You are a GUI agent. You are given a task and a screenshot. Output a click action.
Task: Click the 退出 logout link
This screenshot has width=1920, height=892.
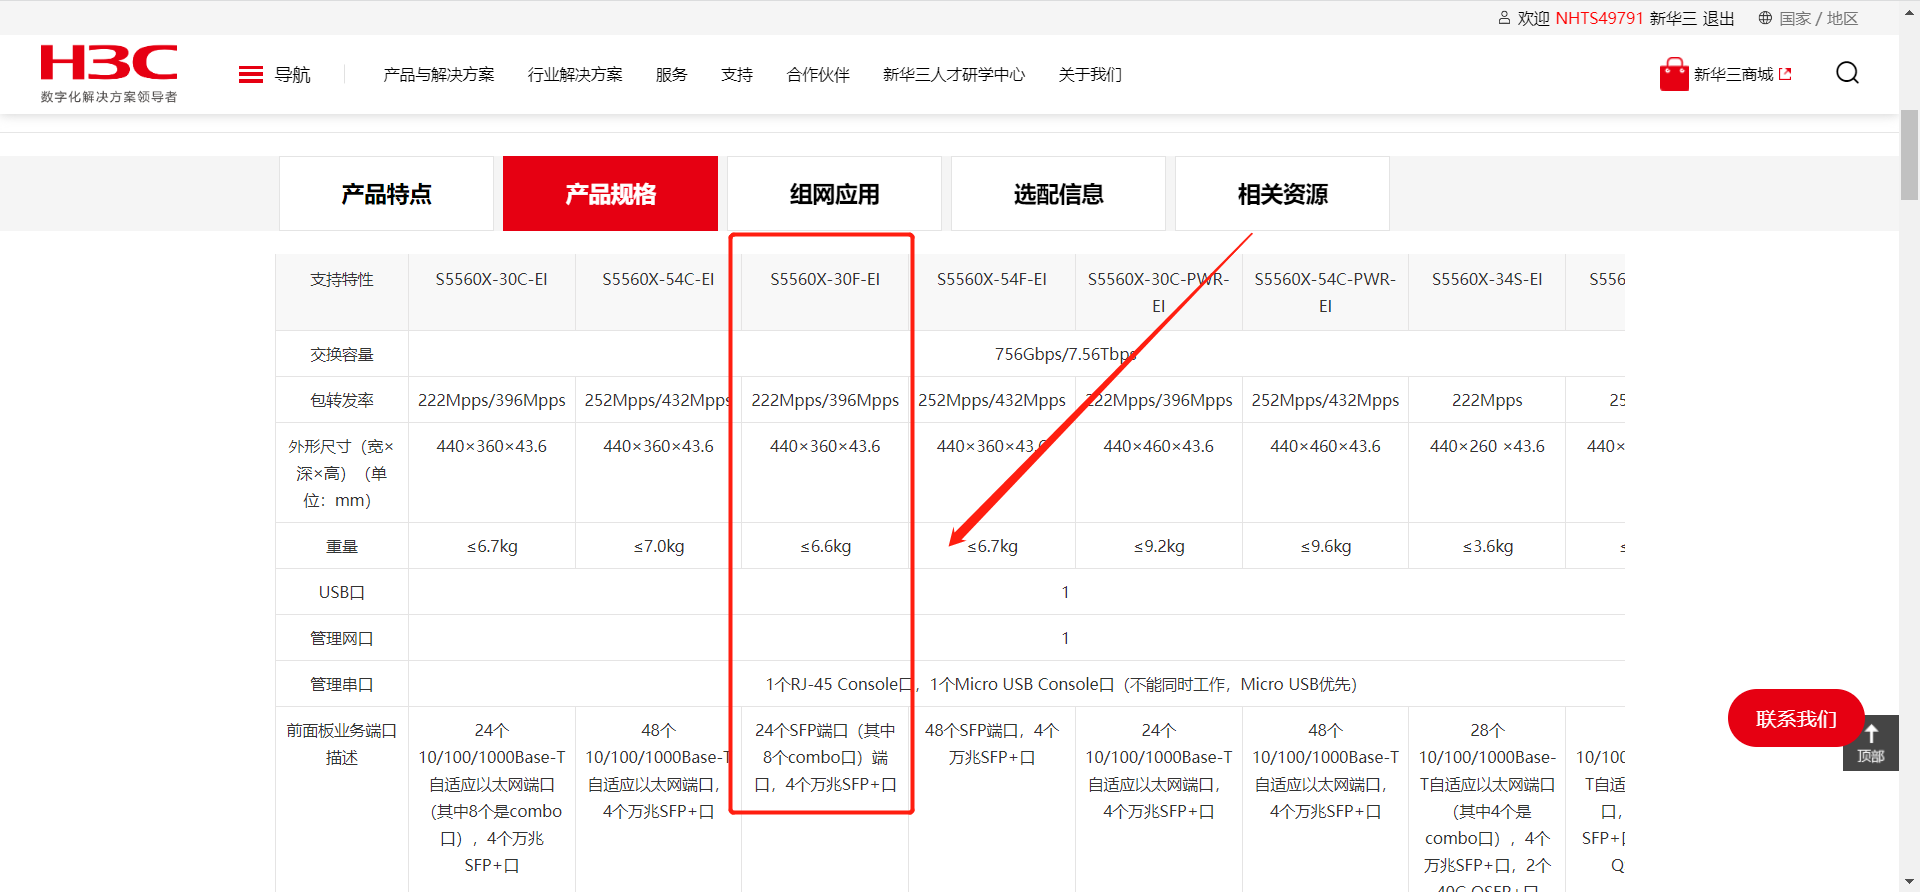tap(1719, 18)
